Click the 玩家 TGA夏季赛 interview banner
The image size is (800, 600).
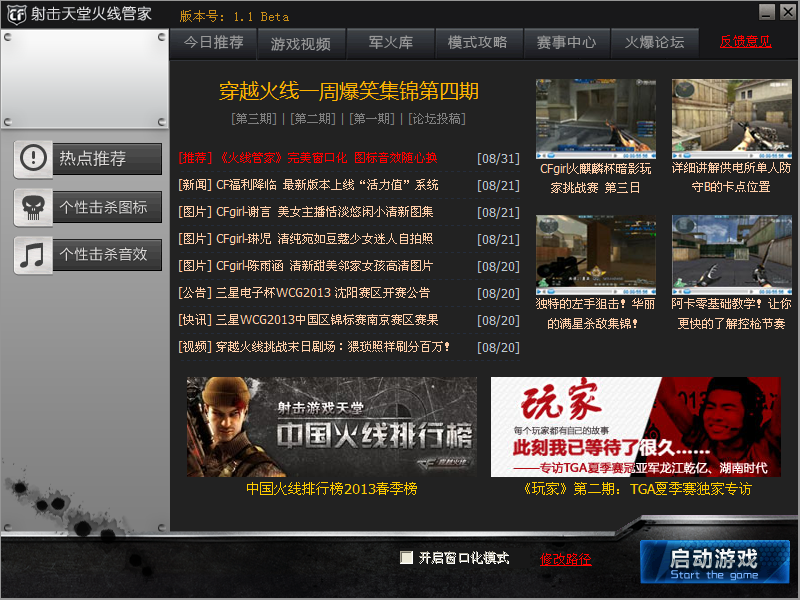(x=636, y=427)
